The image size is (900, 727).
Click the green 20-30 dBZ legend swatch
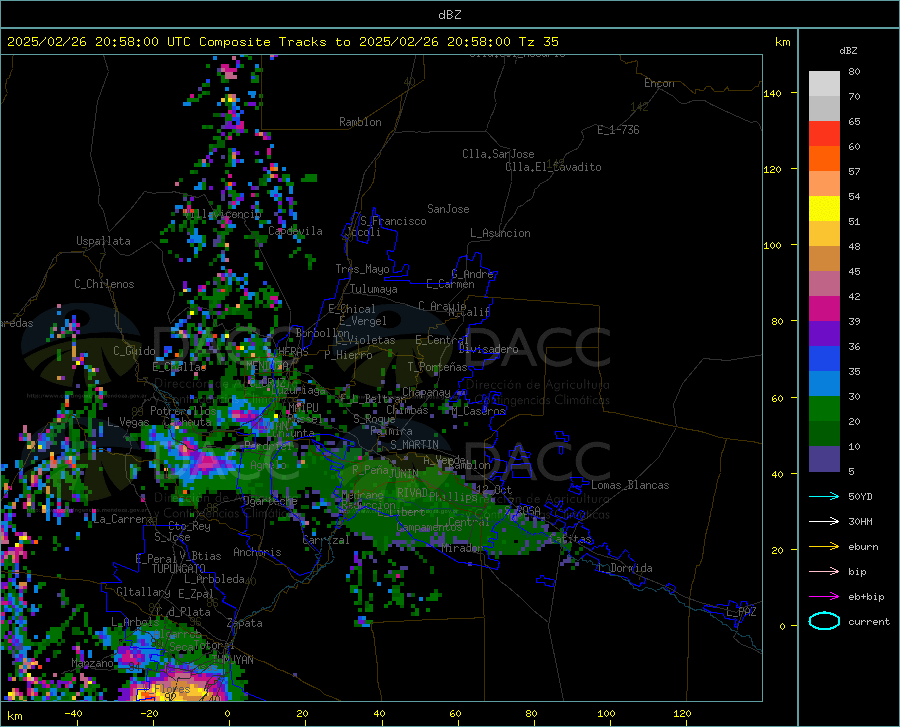tap(824, 409)
